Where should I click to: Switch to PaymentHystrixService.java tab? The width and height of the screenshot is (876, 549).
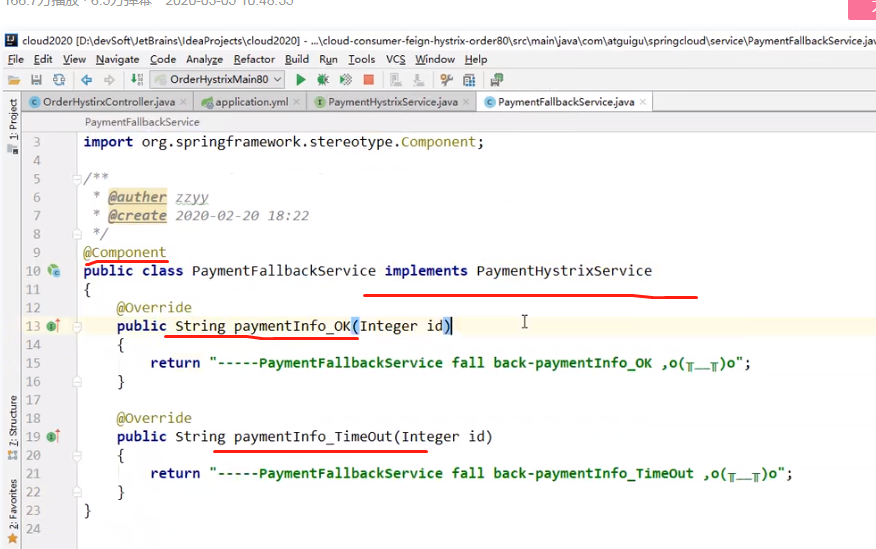393,102
